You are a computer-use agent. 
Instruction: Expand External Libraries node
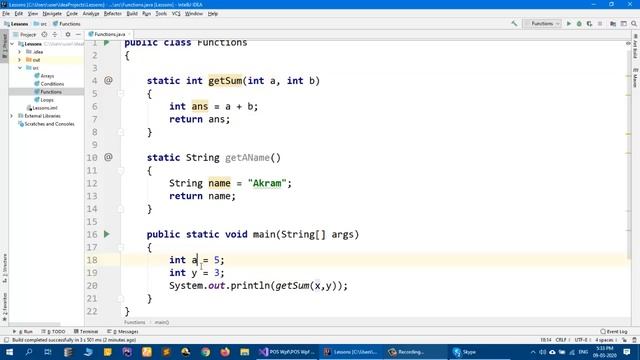[12, 116]
